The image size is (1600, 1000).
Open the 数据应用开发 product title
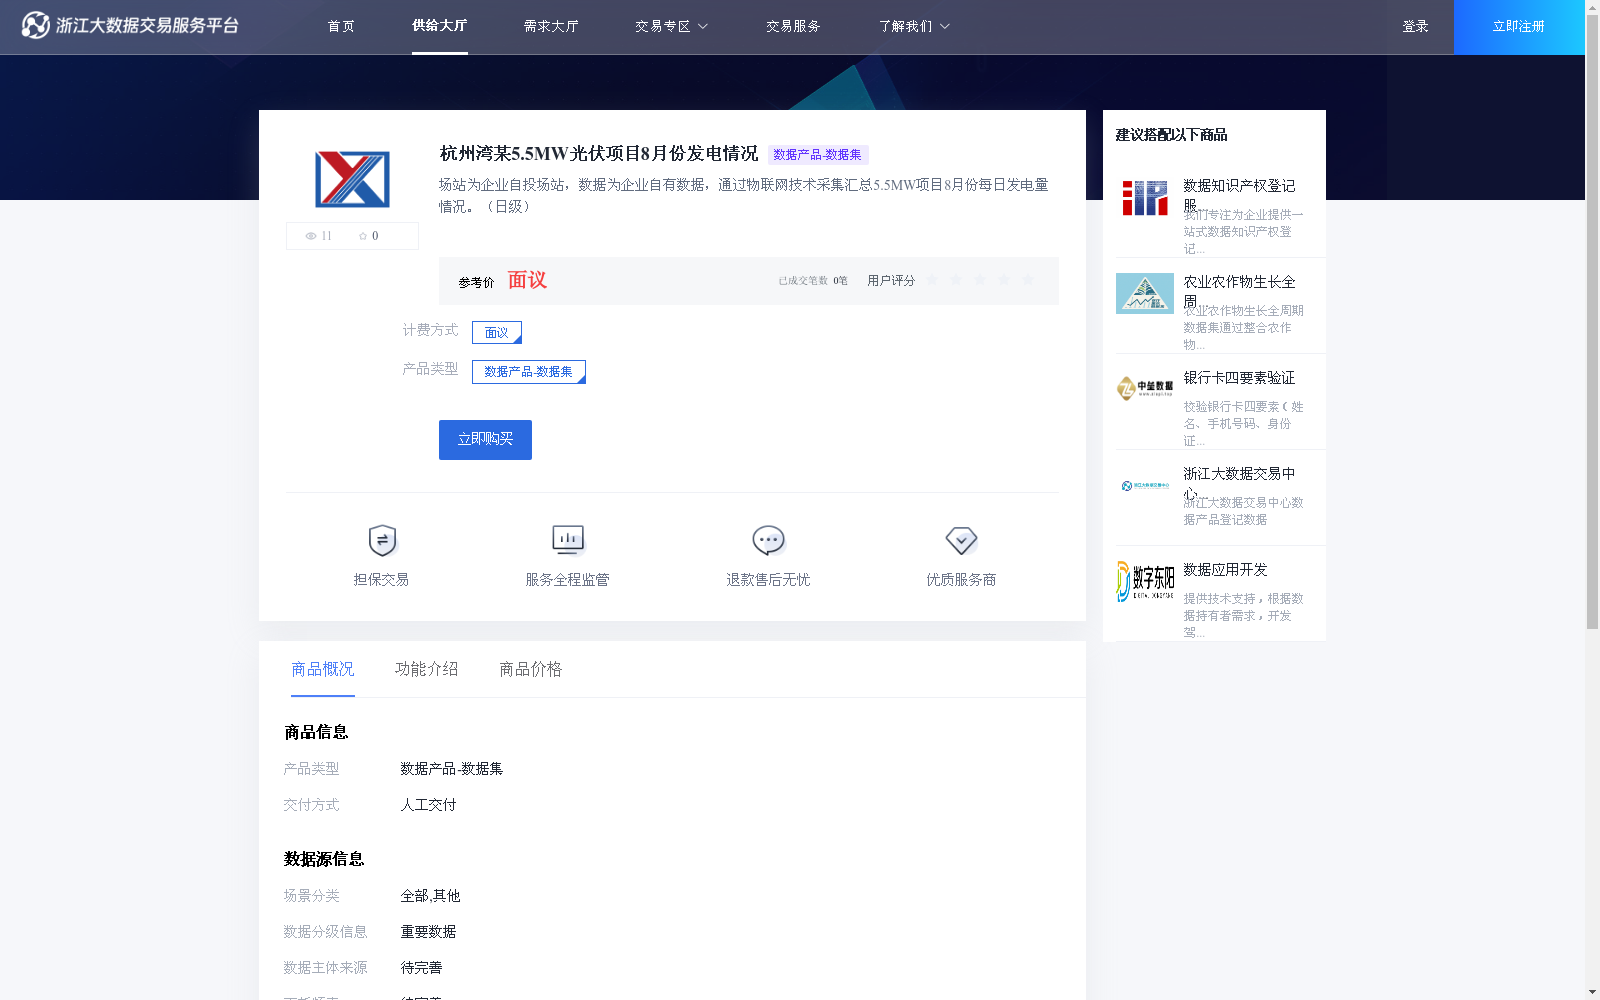pyautogui.click(x=1225, y=570)
